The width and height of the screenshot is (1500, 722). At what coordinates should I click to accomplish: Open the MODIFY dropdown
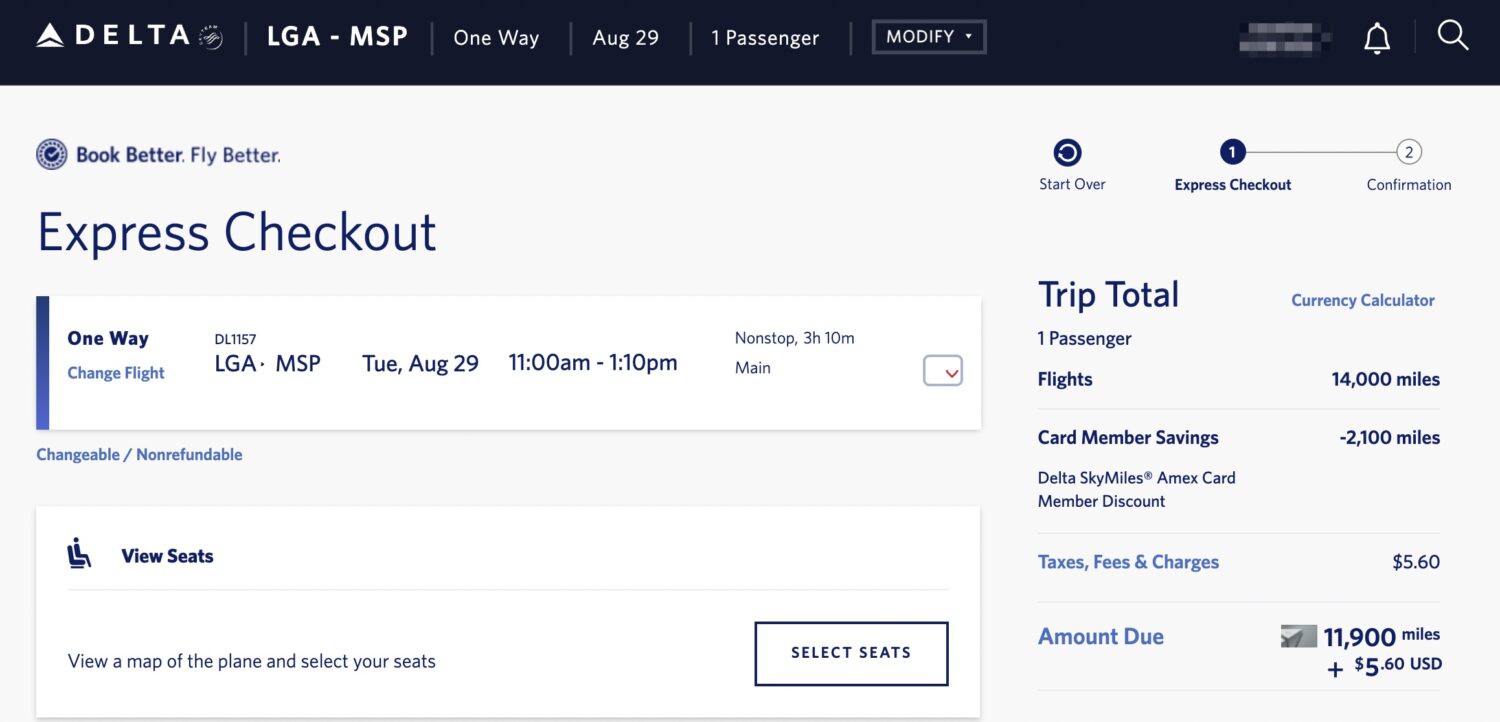(x=928, y=36)
